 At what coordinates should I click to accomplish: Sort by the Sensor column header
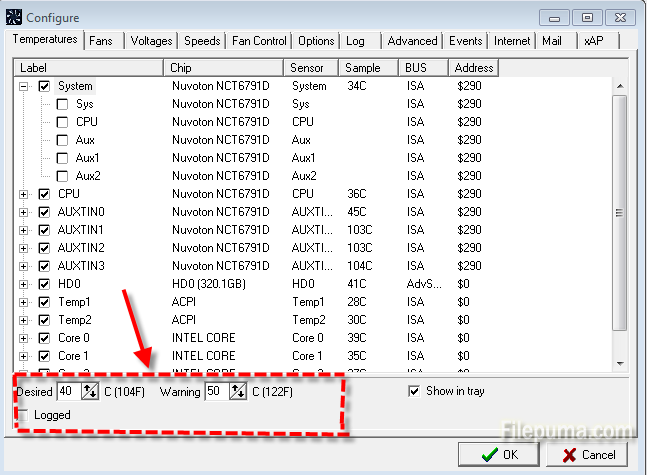coord(311,68)
